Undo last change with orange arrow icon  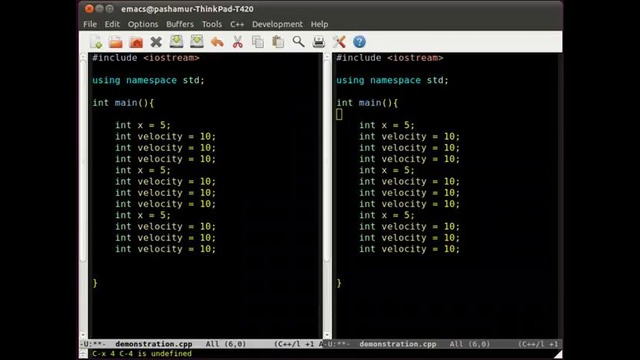[217, 42]
